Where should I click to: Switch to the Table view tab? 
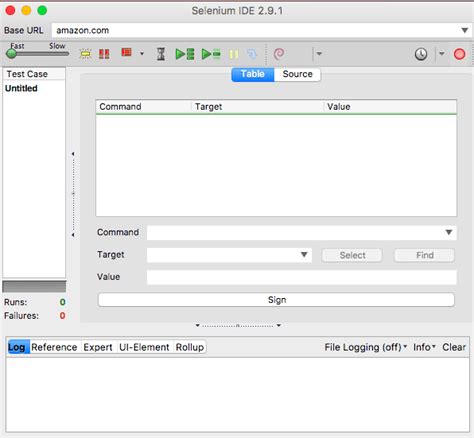[x=253, y=74]
